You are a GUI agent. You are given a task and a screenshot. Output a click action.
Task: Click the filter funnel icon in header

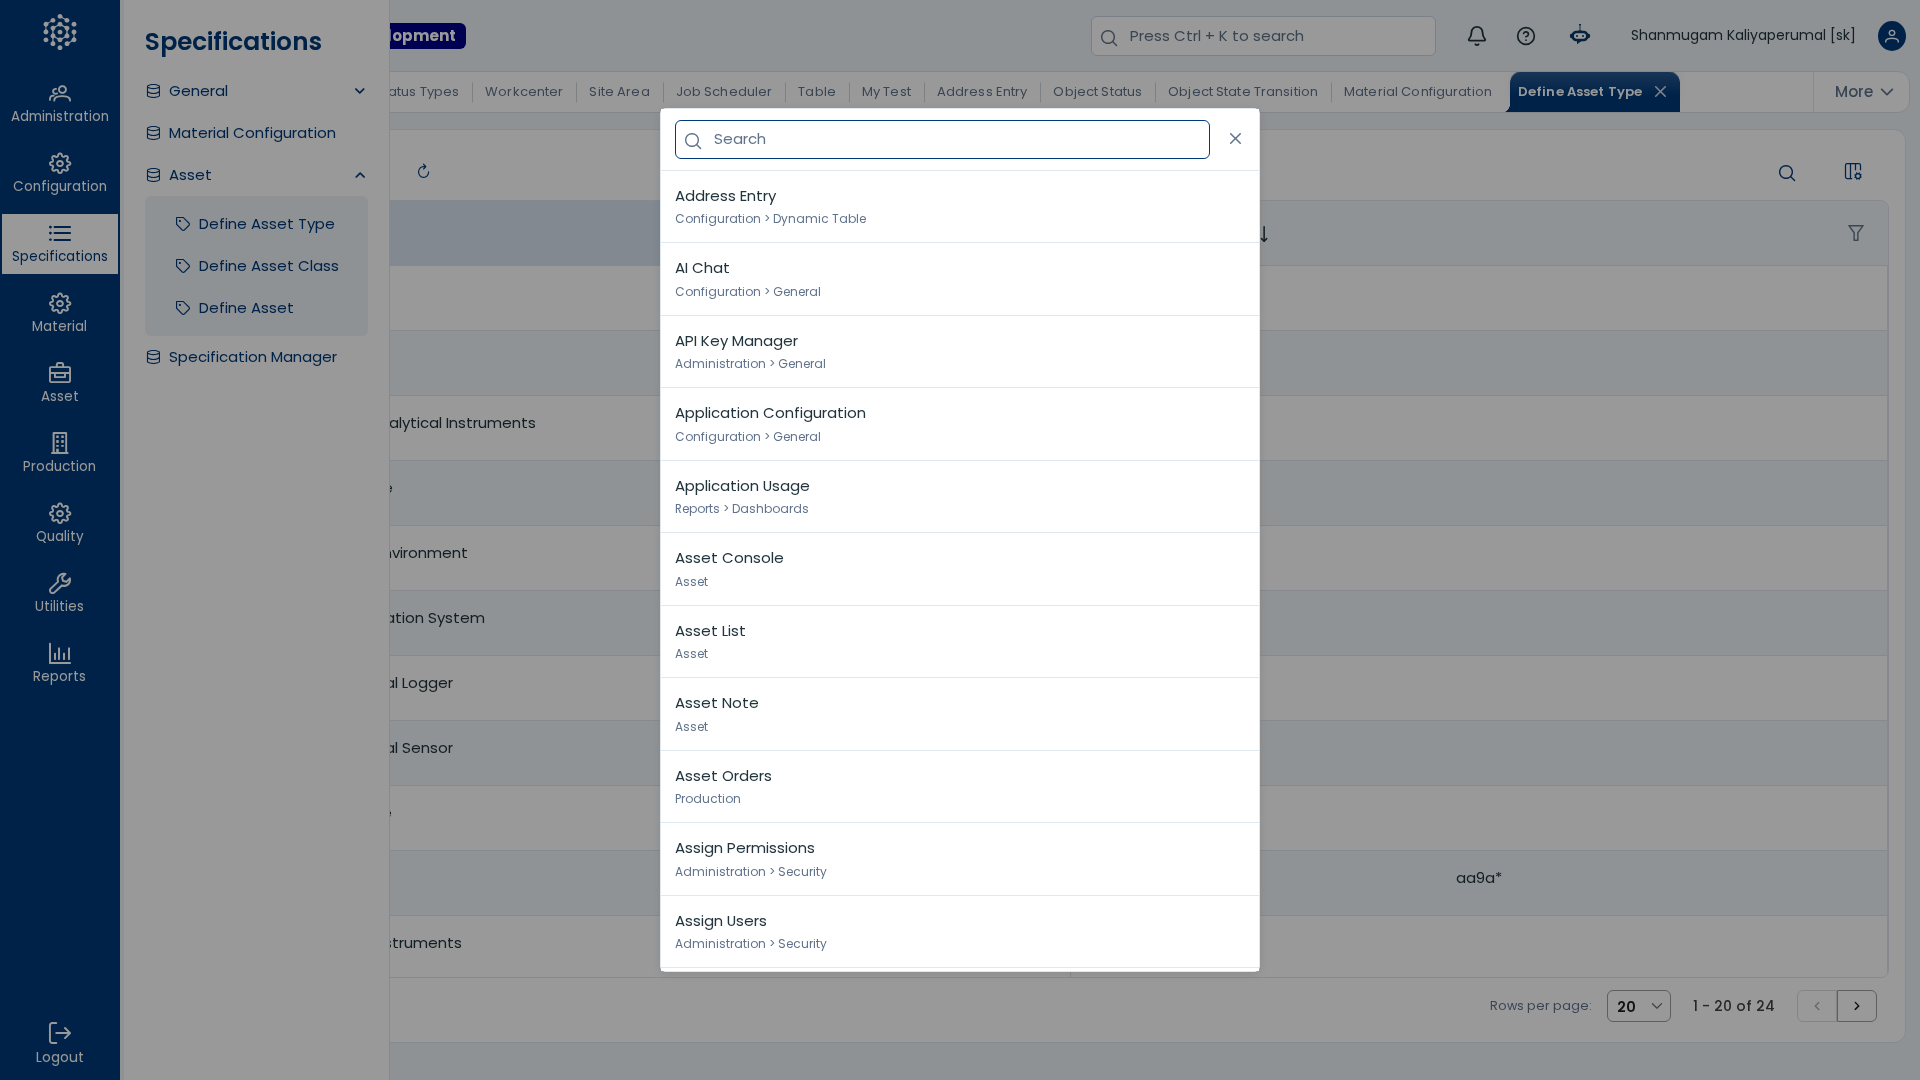(x=1856, y=233)
